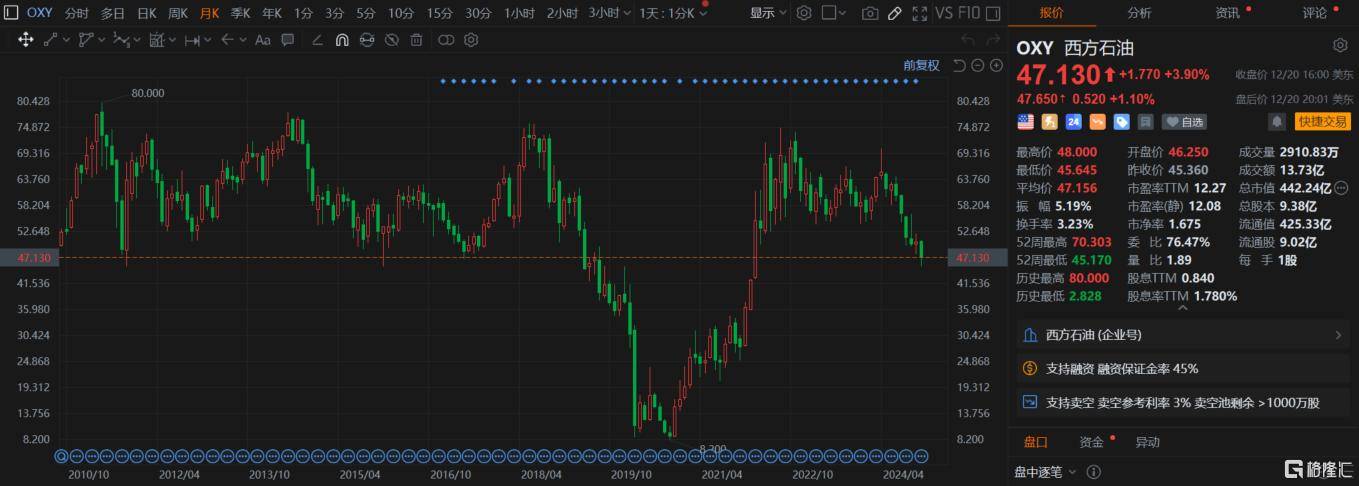
Task: Select the wave pattern drawing tool
Action: click(121, 40)
